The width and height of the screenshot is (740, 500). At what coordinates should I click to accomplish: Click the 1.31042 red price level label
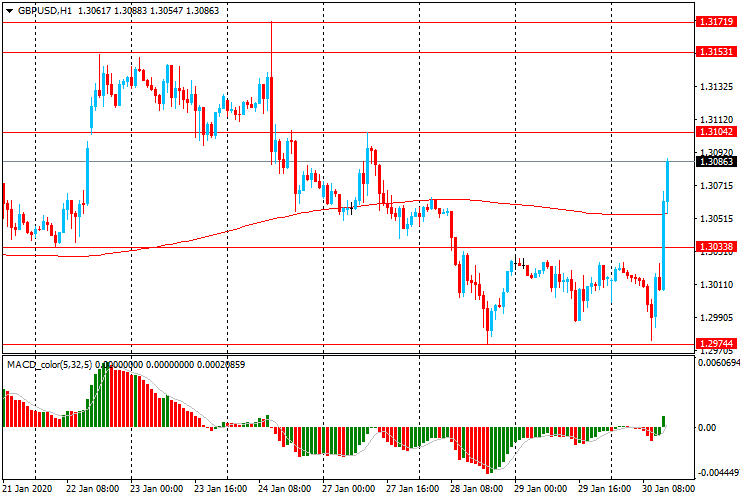[x=716, y=132]
